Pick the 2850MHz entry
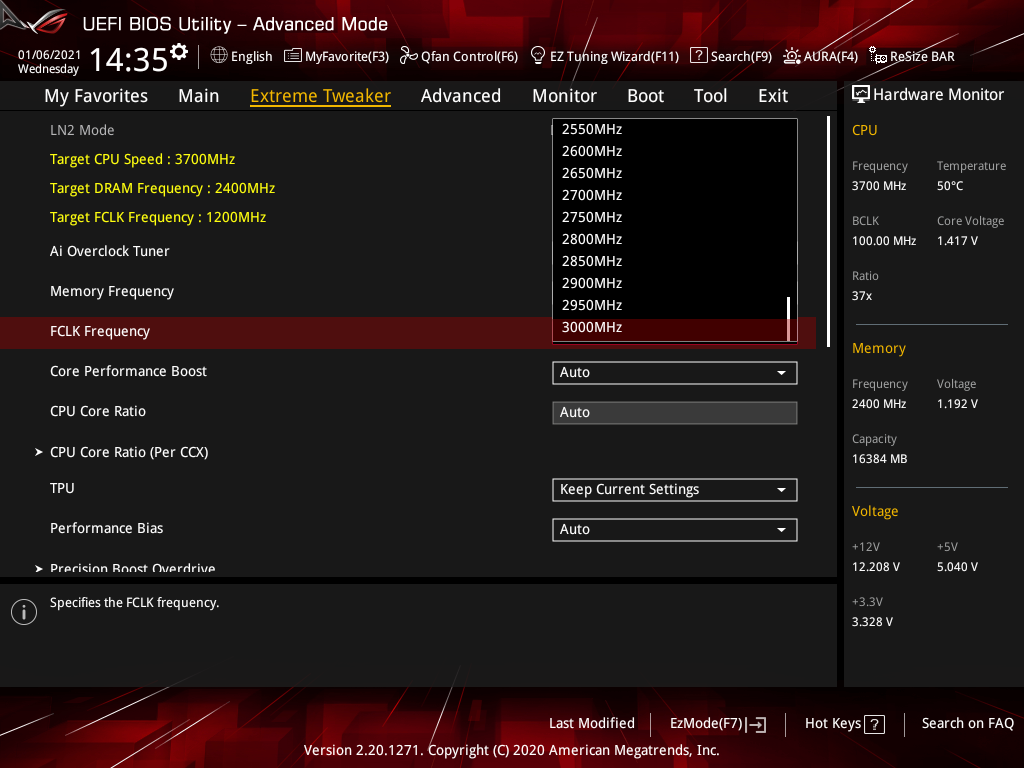The width and height of the screenshot is (1024, 768). [670, 261]
